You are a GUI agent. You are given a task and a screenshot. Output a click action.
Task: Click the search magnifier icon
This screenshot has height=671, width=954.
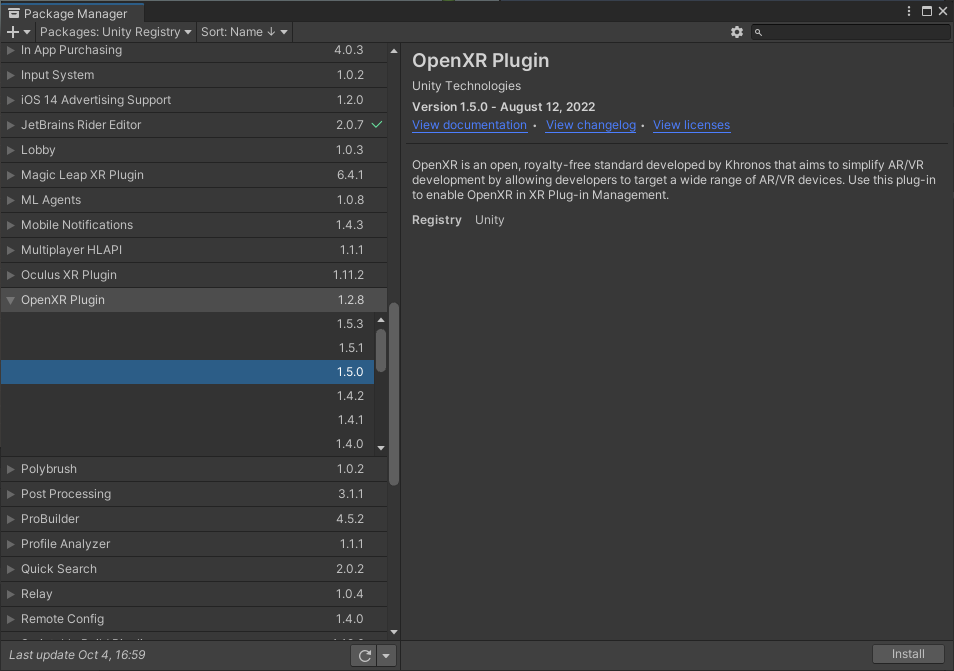coord(758,32)
